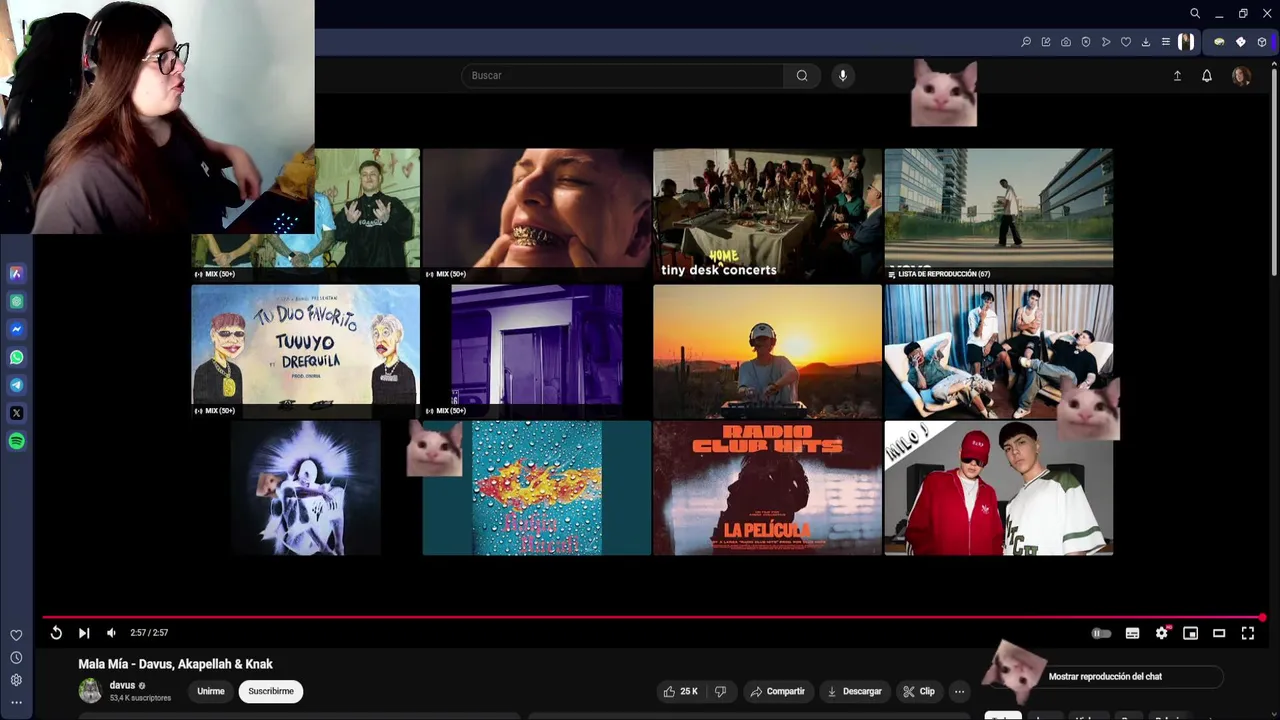Open sidebar bookmarks heart icon
Viewport: 1280px width, 720px height.
coord(16,635)
